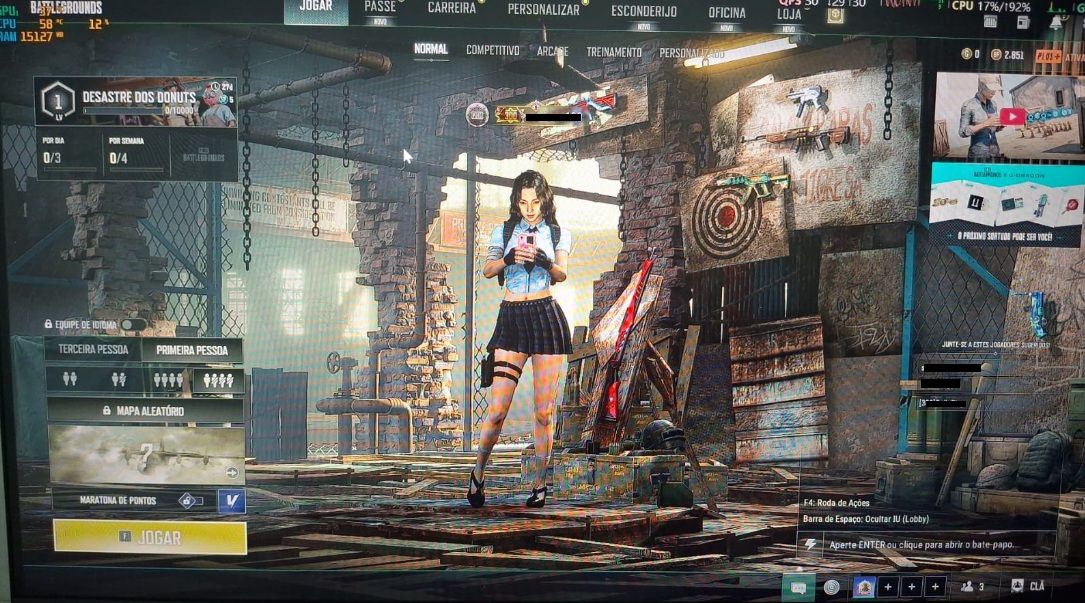Open the OFICINA tab
1085x603 pixels.
tap(727, 13)
